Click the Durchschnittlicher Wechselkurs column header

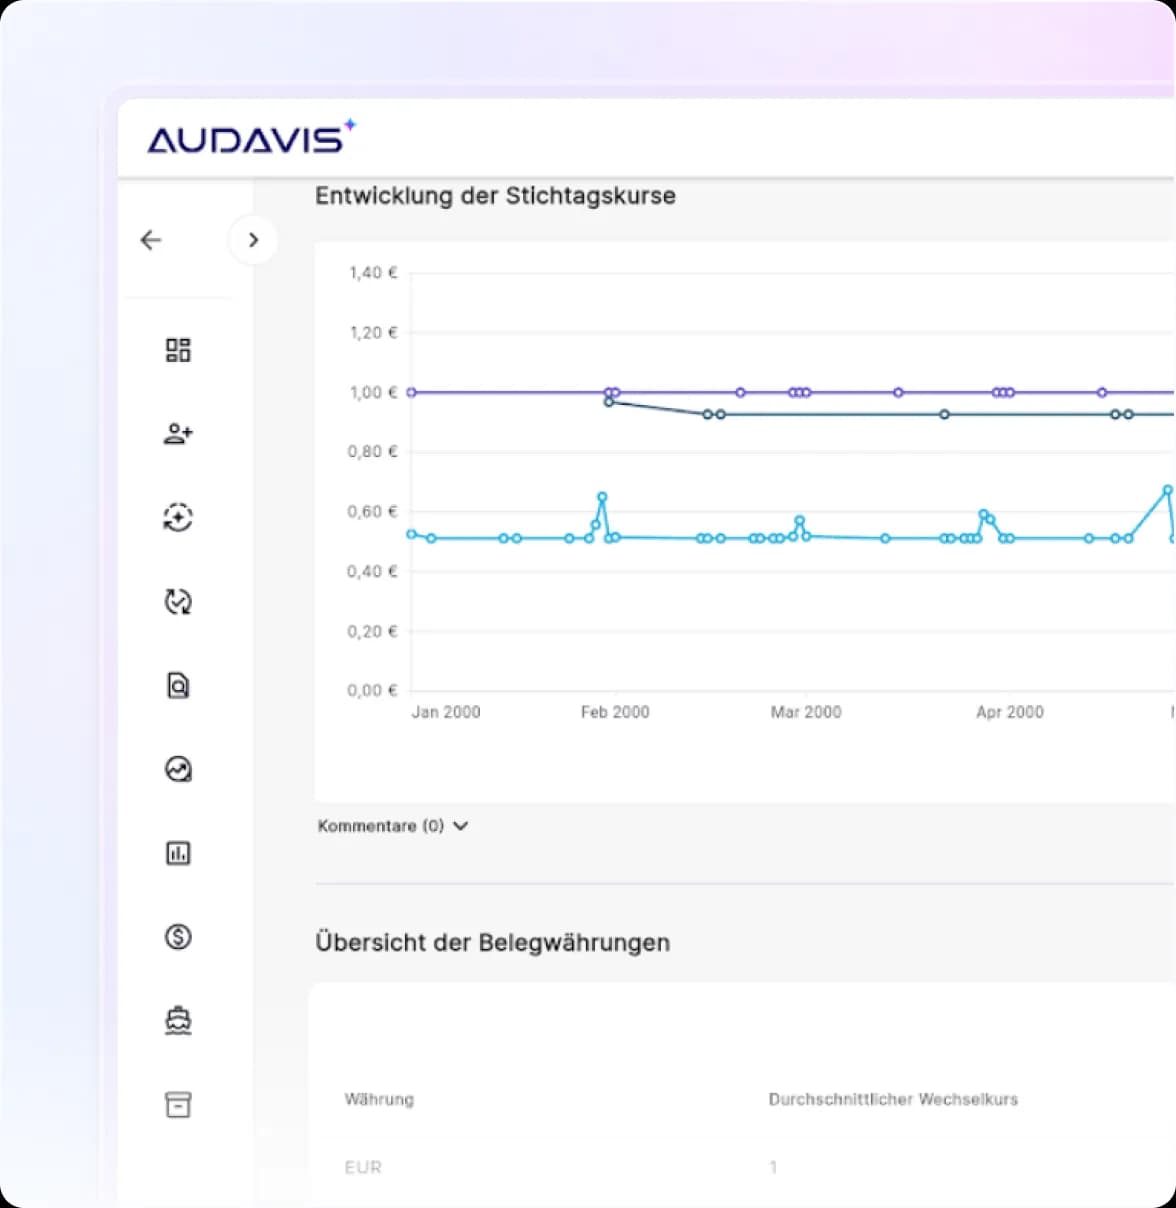(x=893, y=1099)
